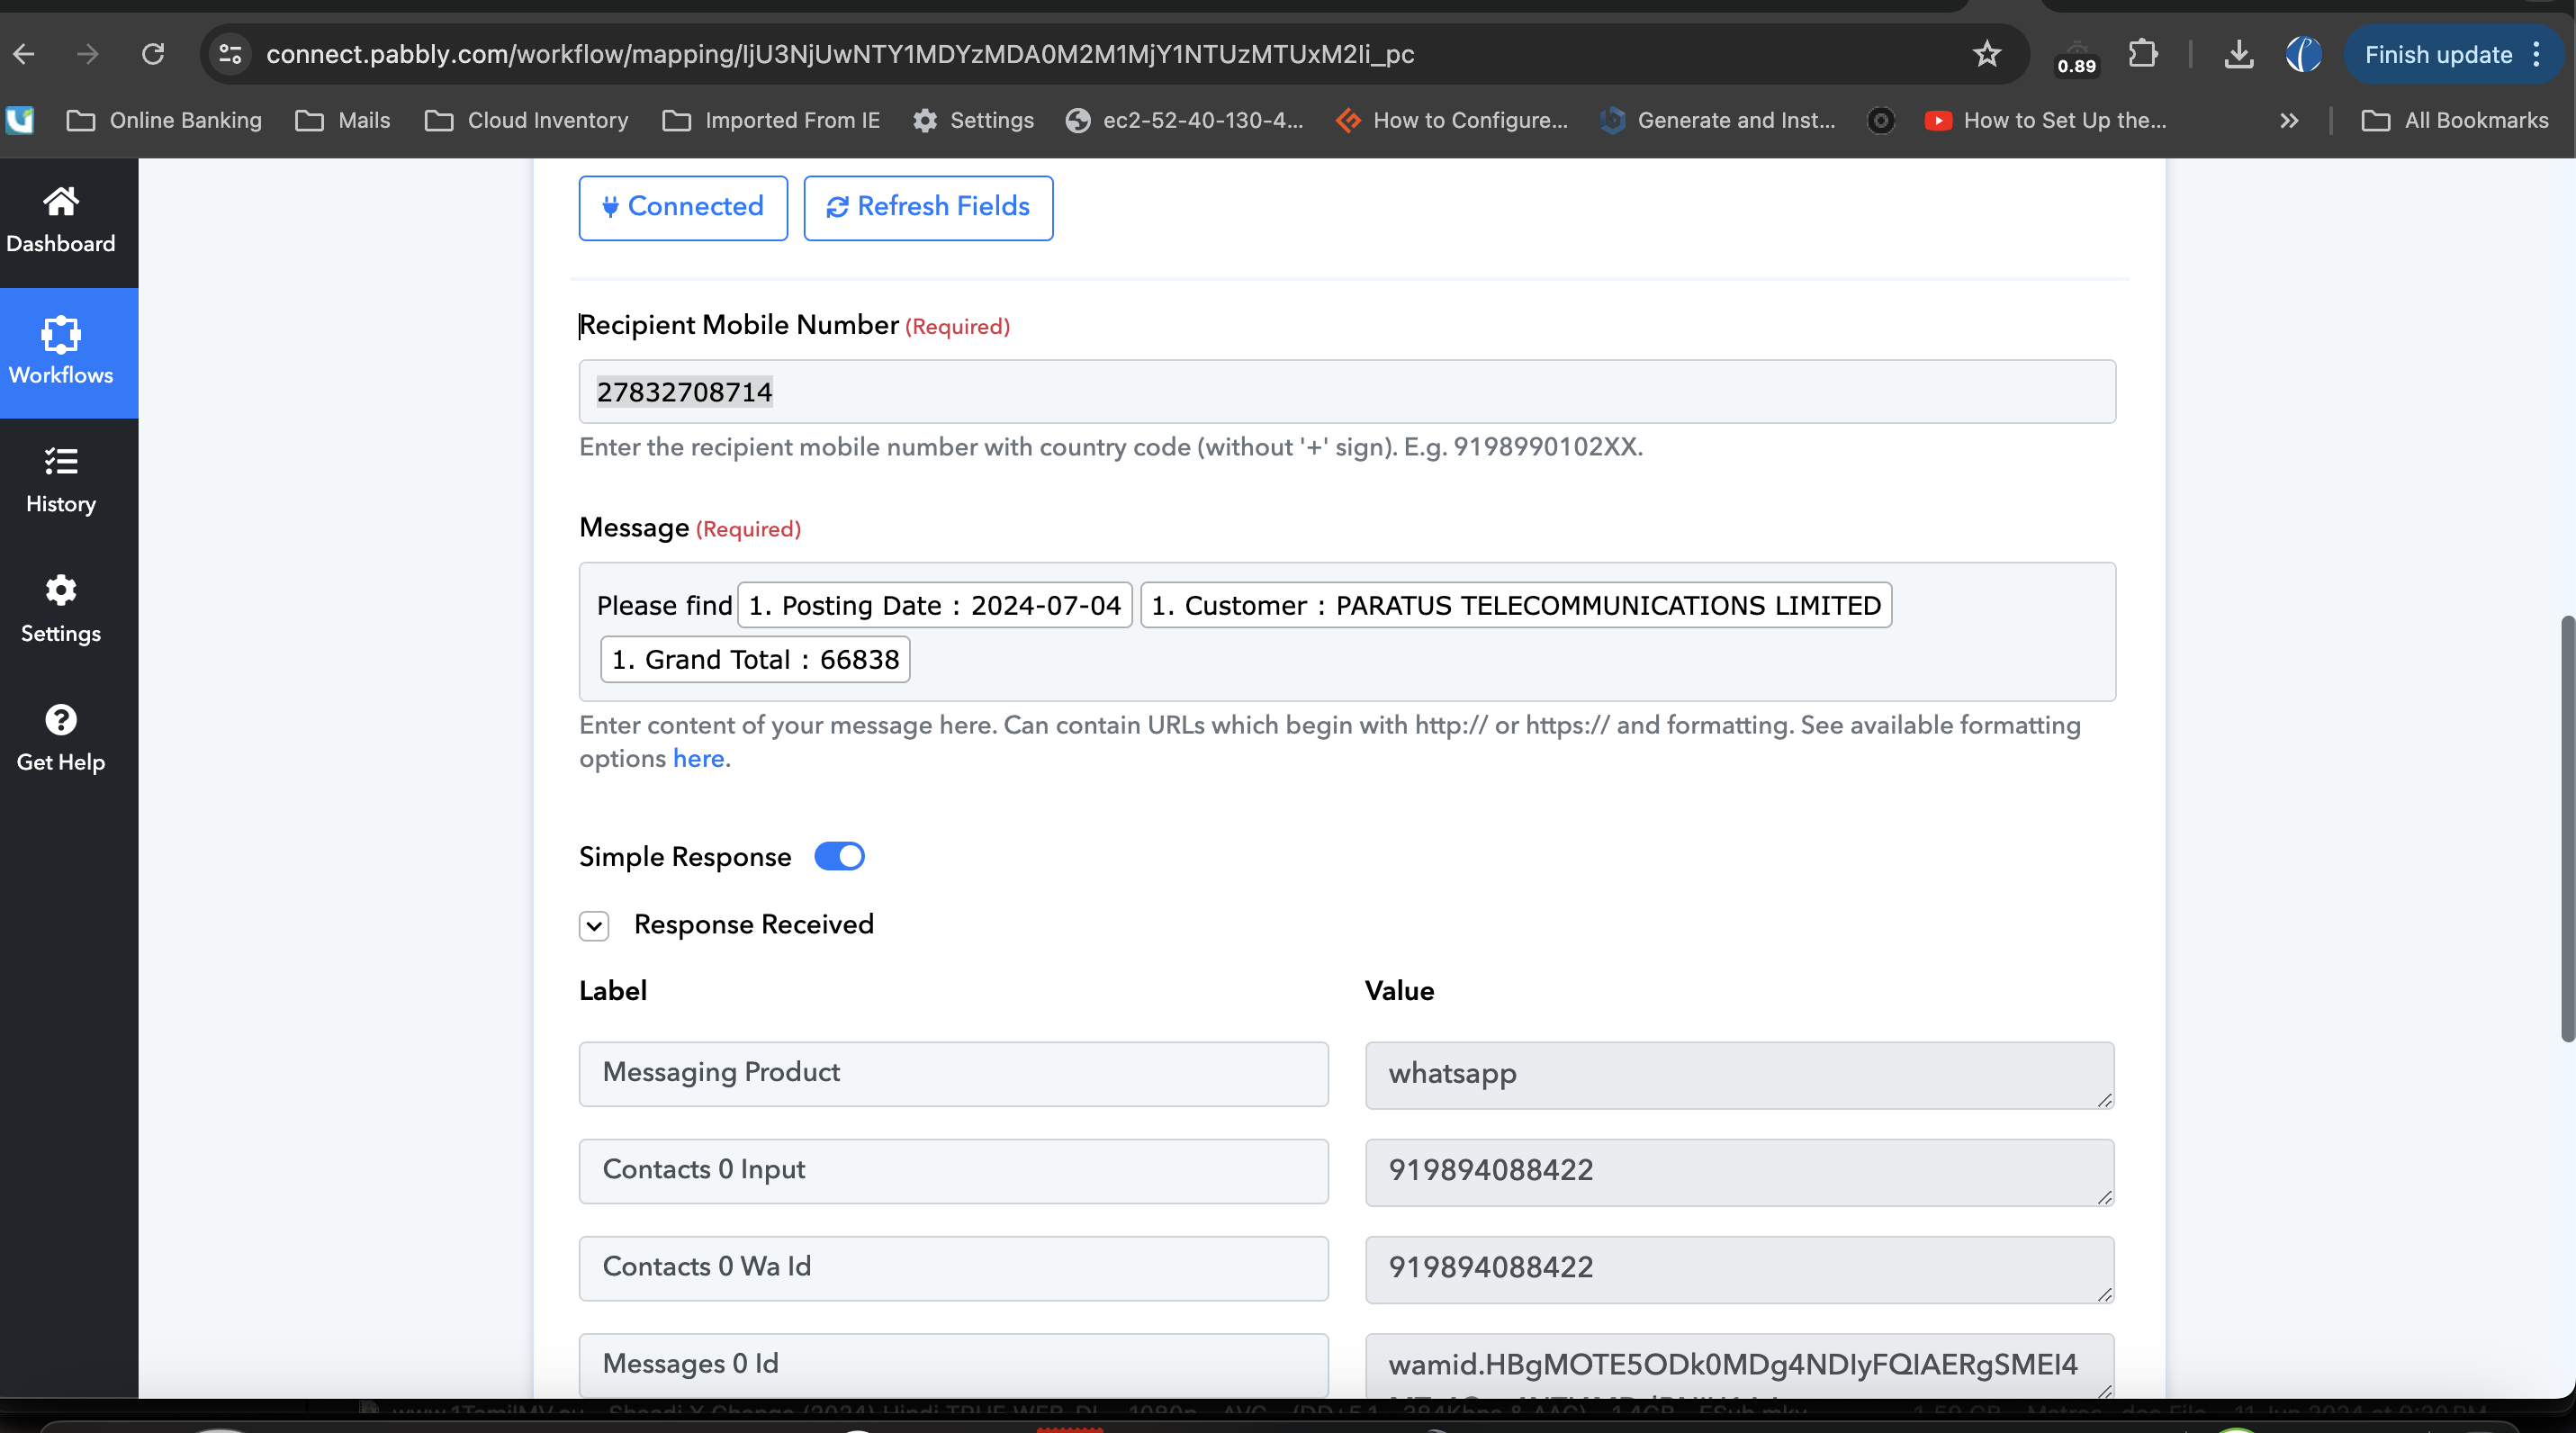Bookmark this page with the star icon

tap(1987, 54)
